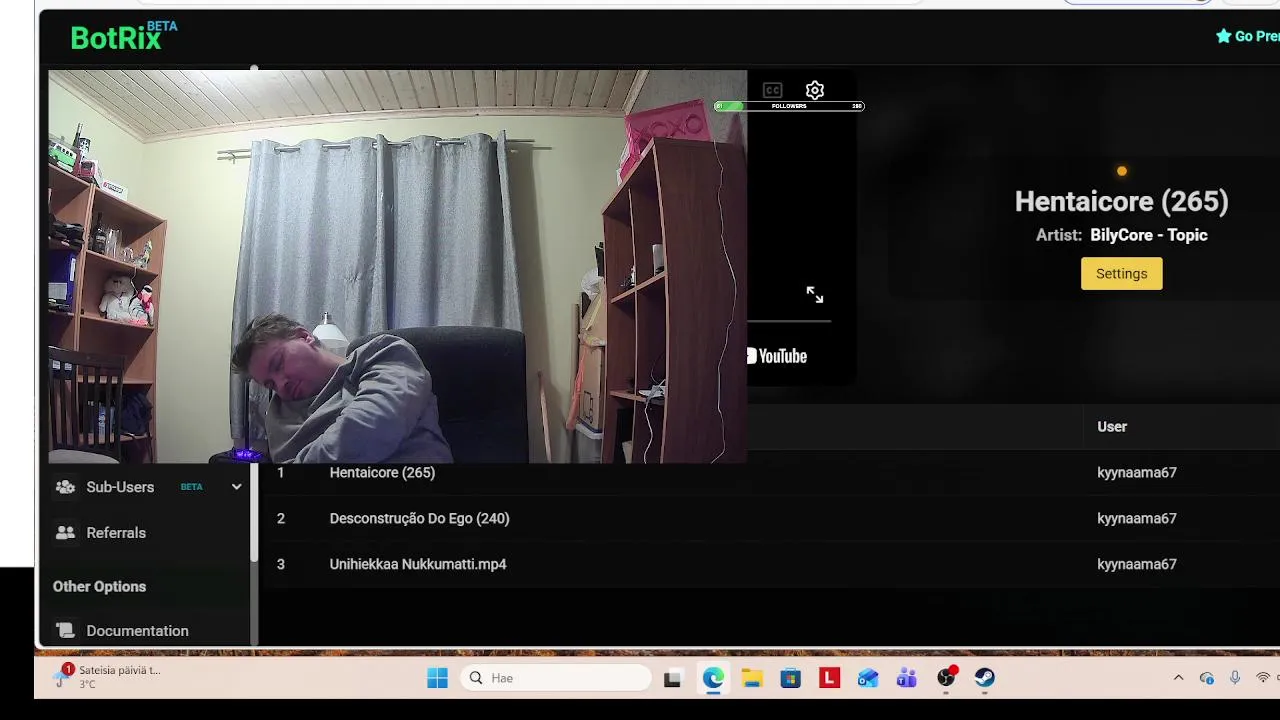Open the Windows Start menu
1280x720 pixels.
437,678
